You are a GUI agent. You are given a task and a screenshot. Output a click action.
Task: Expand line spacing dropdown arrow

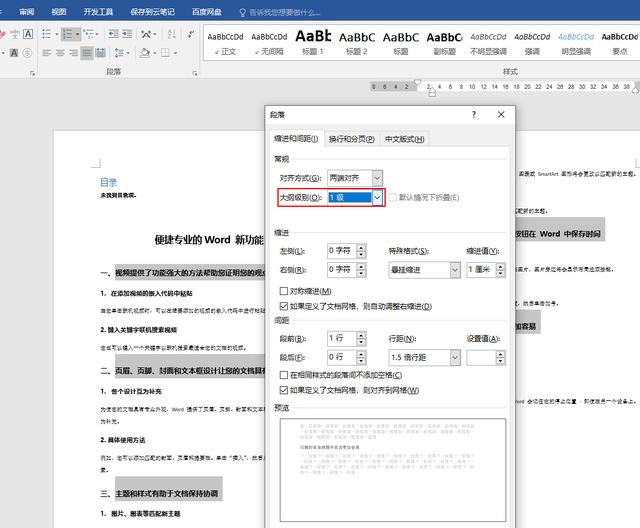[128, 53]
